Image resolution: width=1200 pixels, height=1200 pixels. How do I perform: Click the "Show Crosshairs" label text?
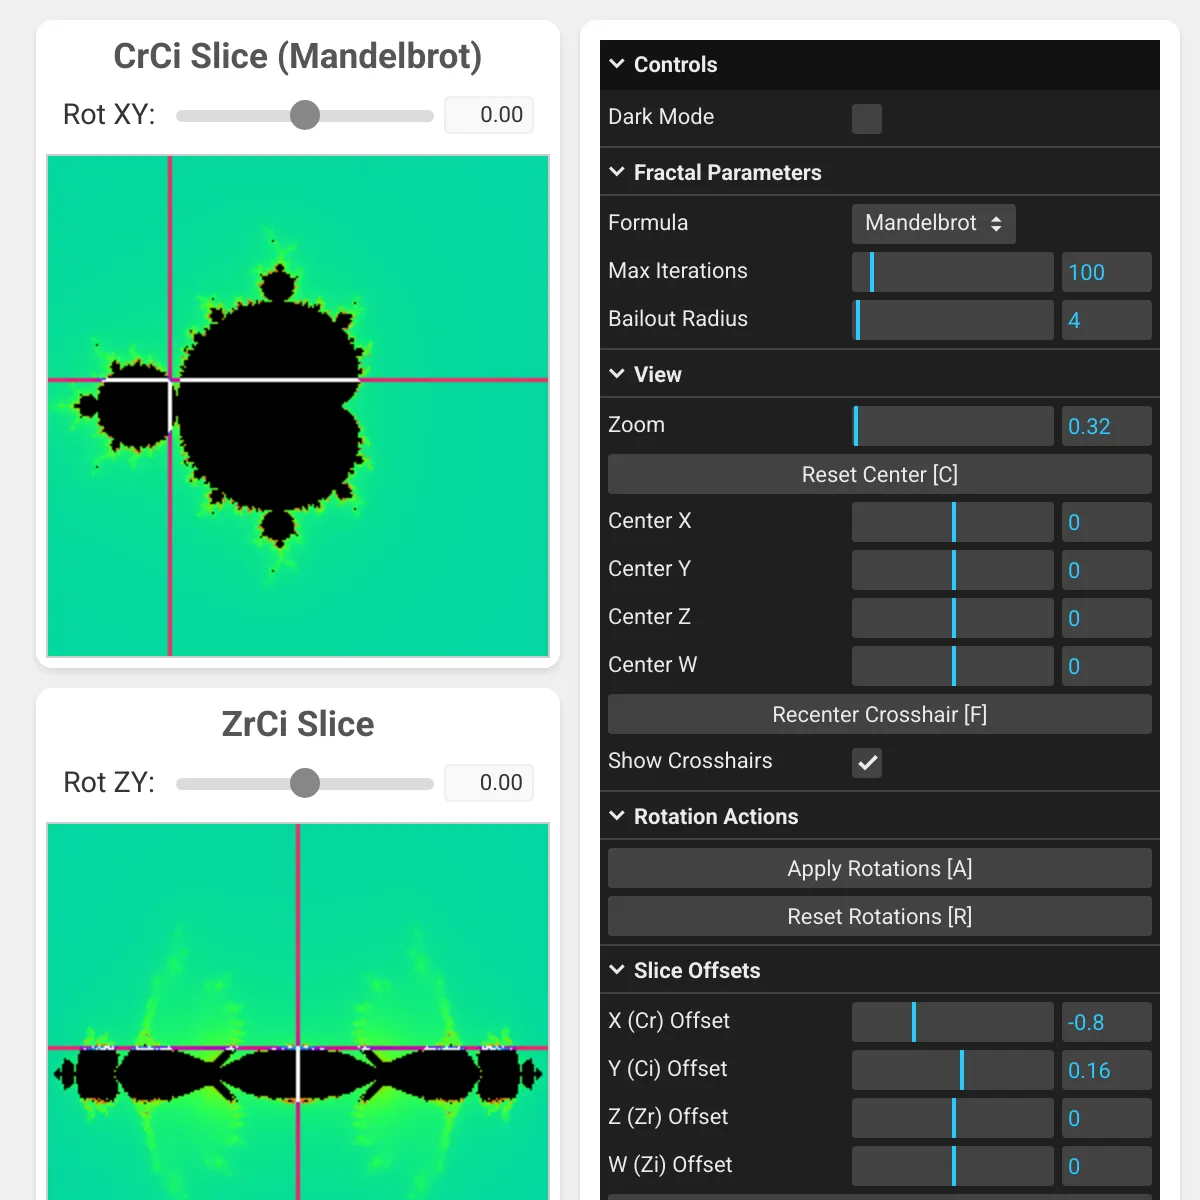click(690, 761)
